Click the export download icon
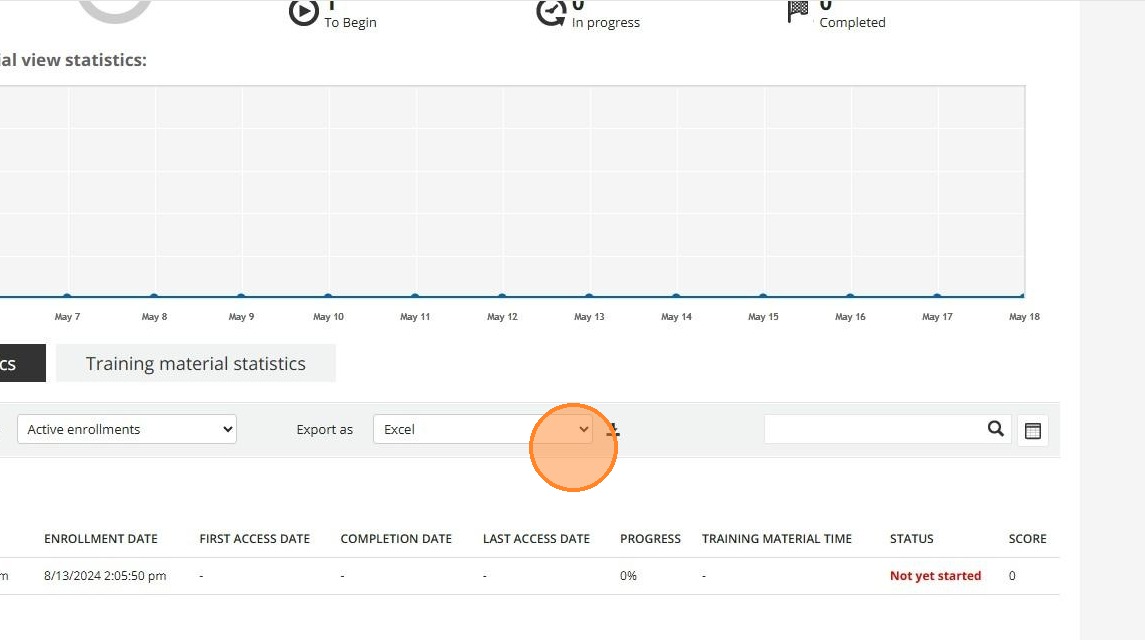The width and height of the screenshot is (1145, 640). pyautogui.click(x=613, y=430)
